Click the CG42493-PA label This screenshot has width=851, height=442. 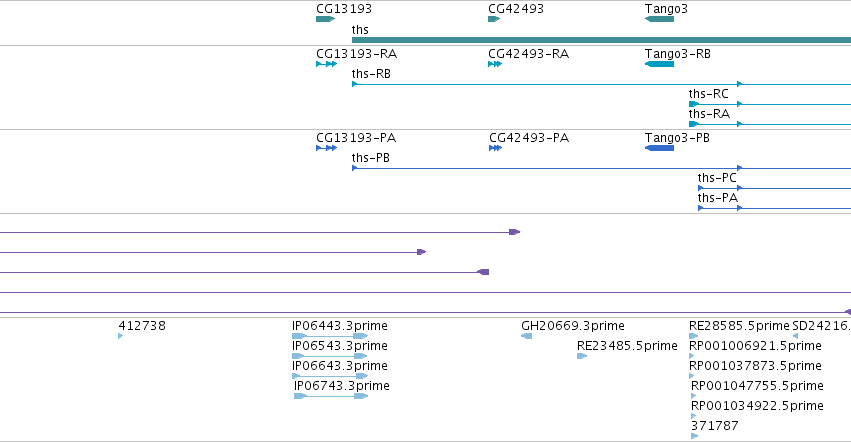[529, 138]
